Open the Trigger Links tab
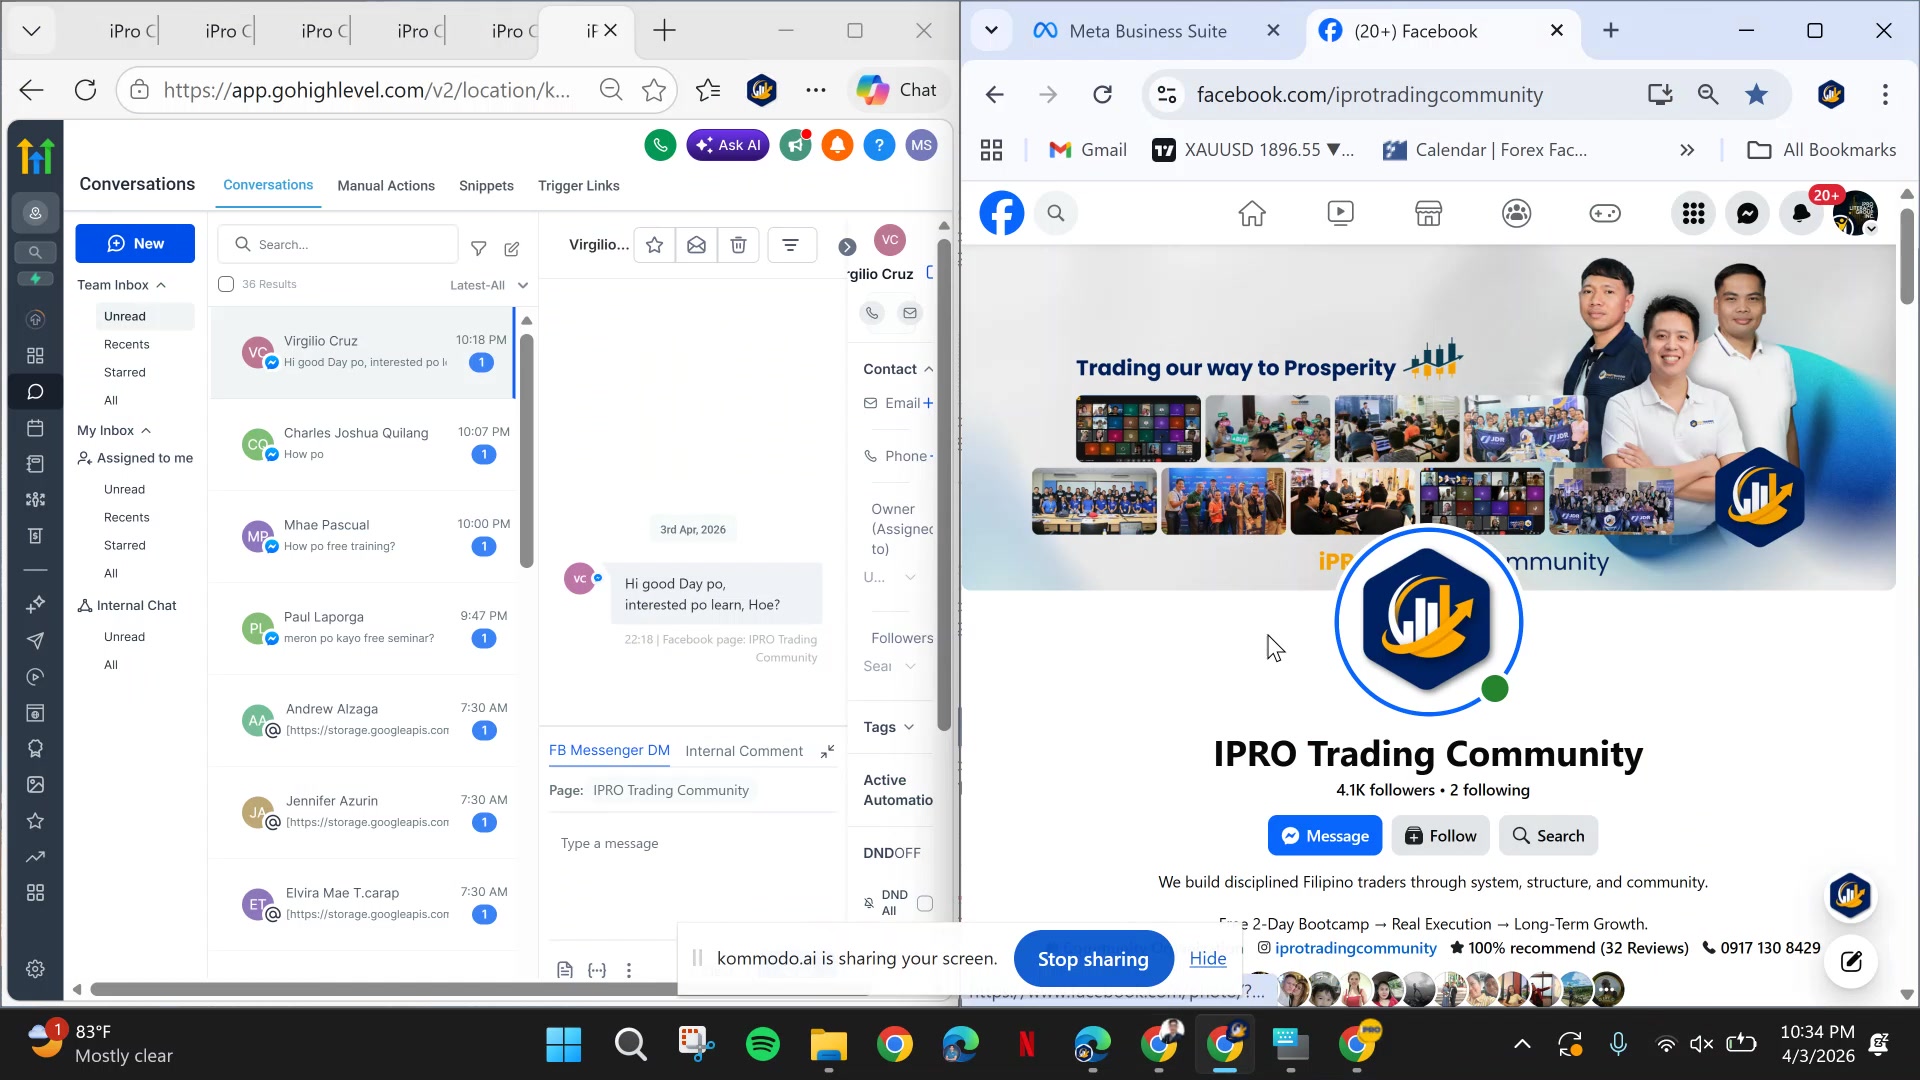The height and width of the screenshot is (1080, 1920). pyautogui.click(x=579, y=186)
